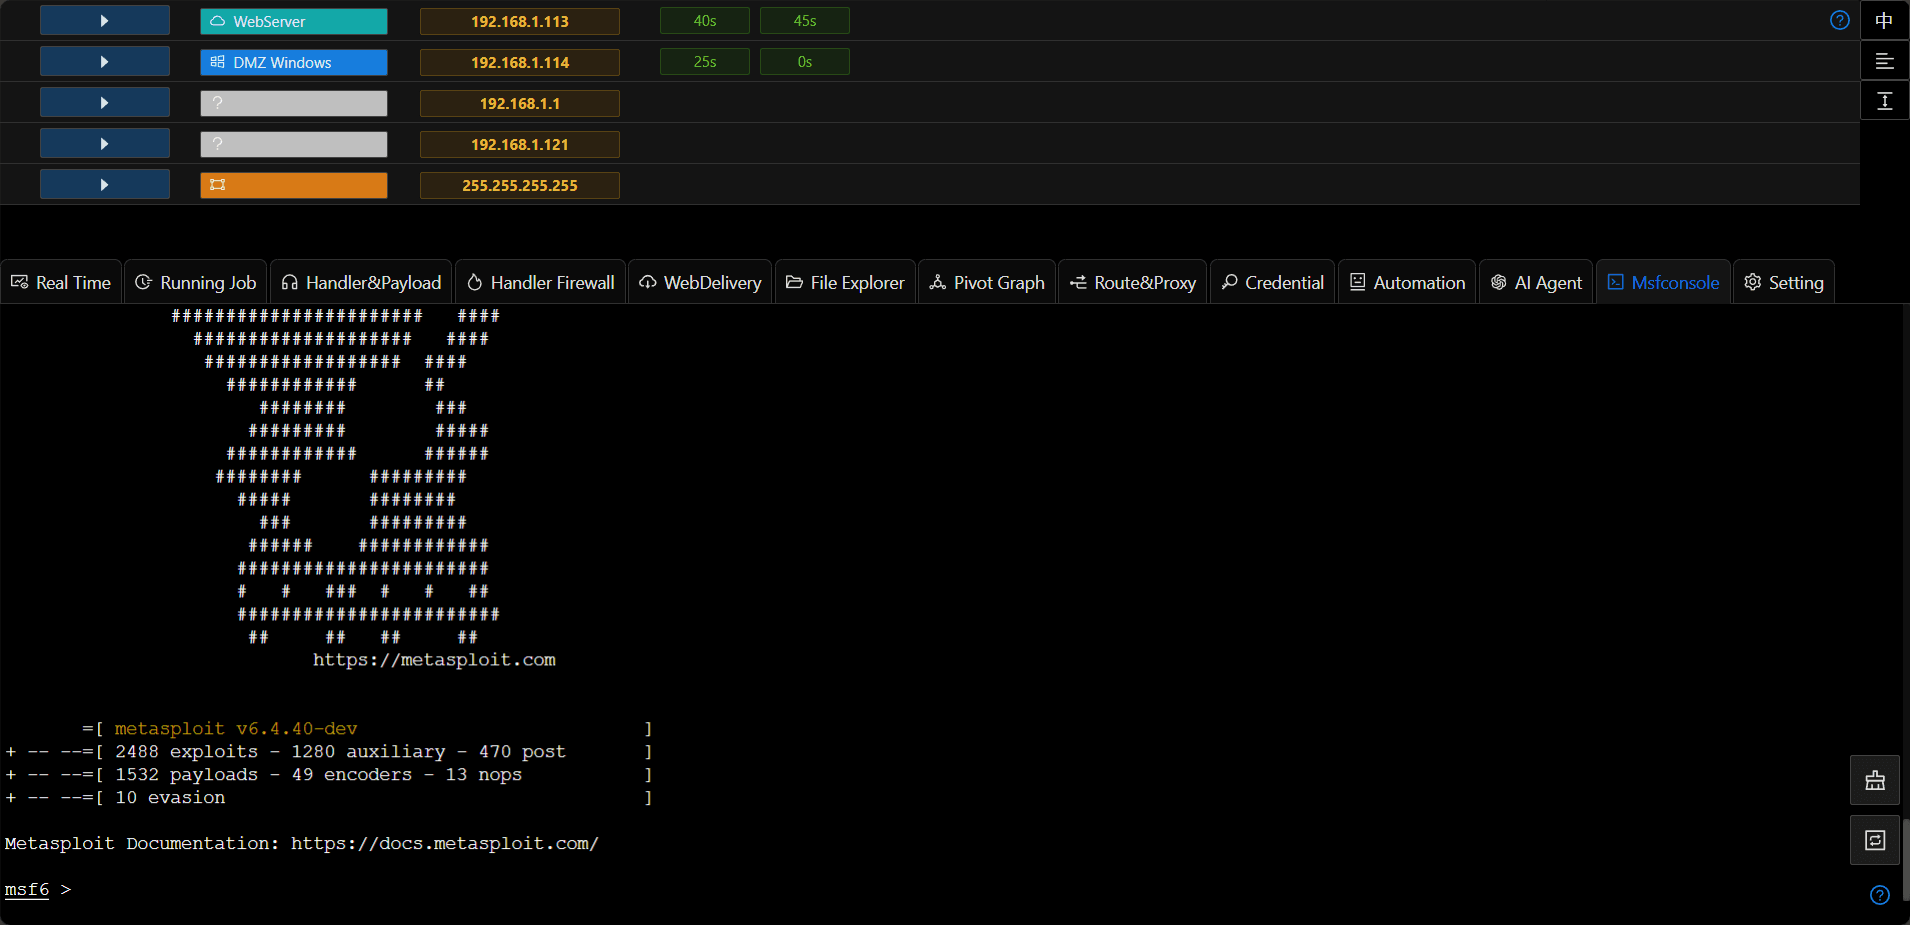
Task: Open the File Explorer tab
Action: (x=845, y=282)
